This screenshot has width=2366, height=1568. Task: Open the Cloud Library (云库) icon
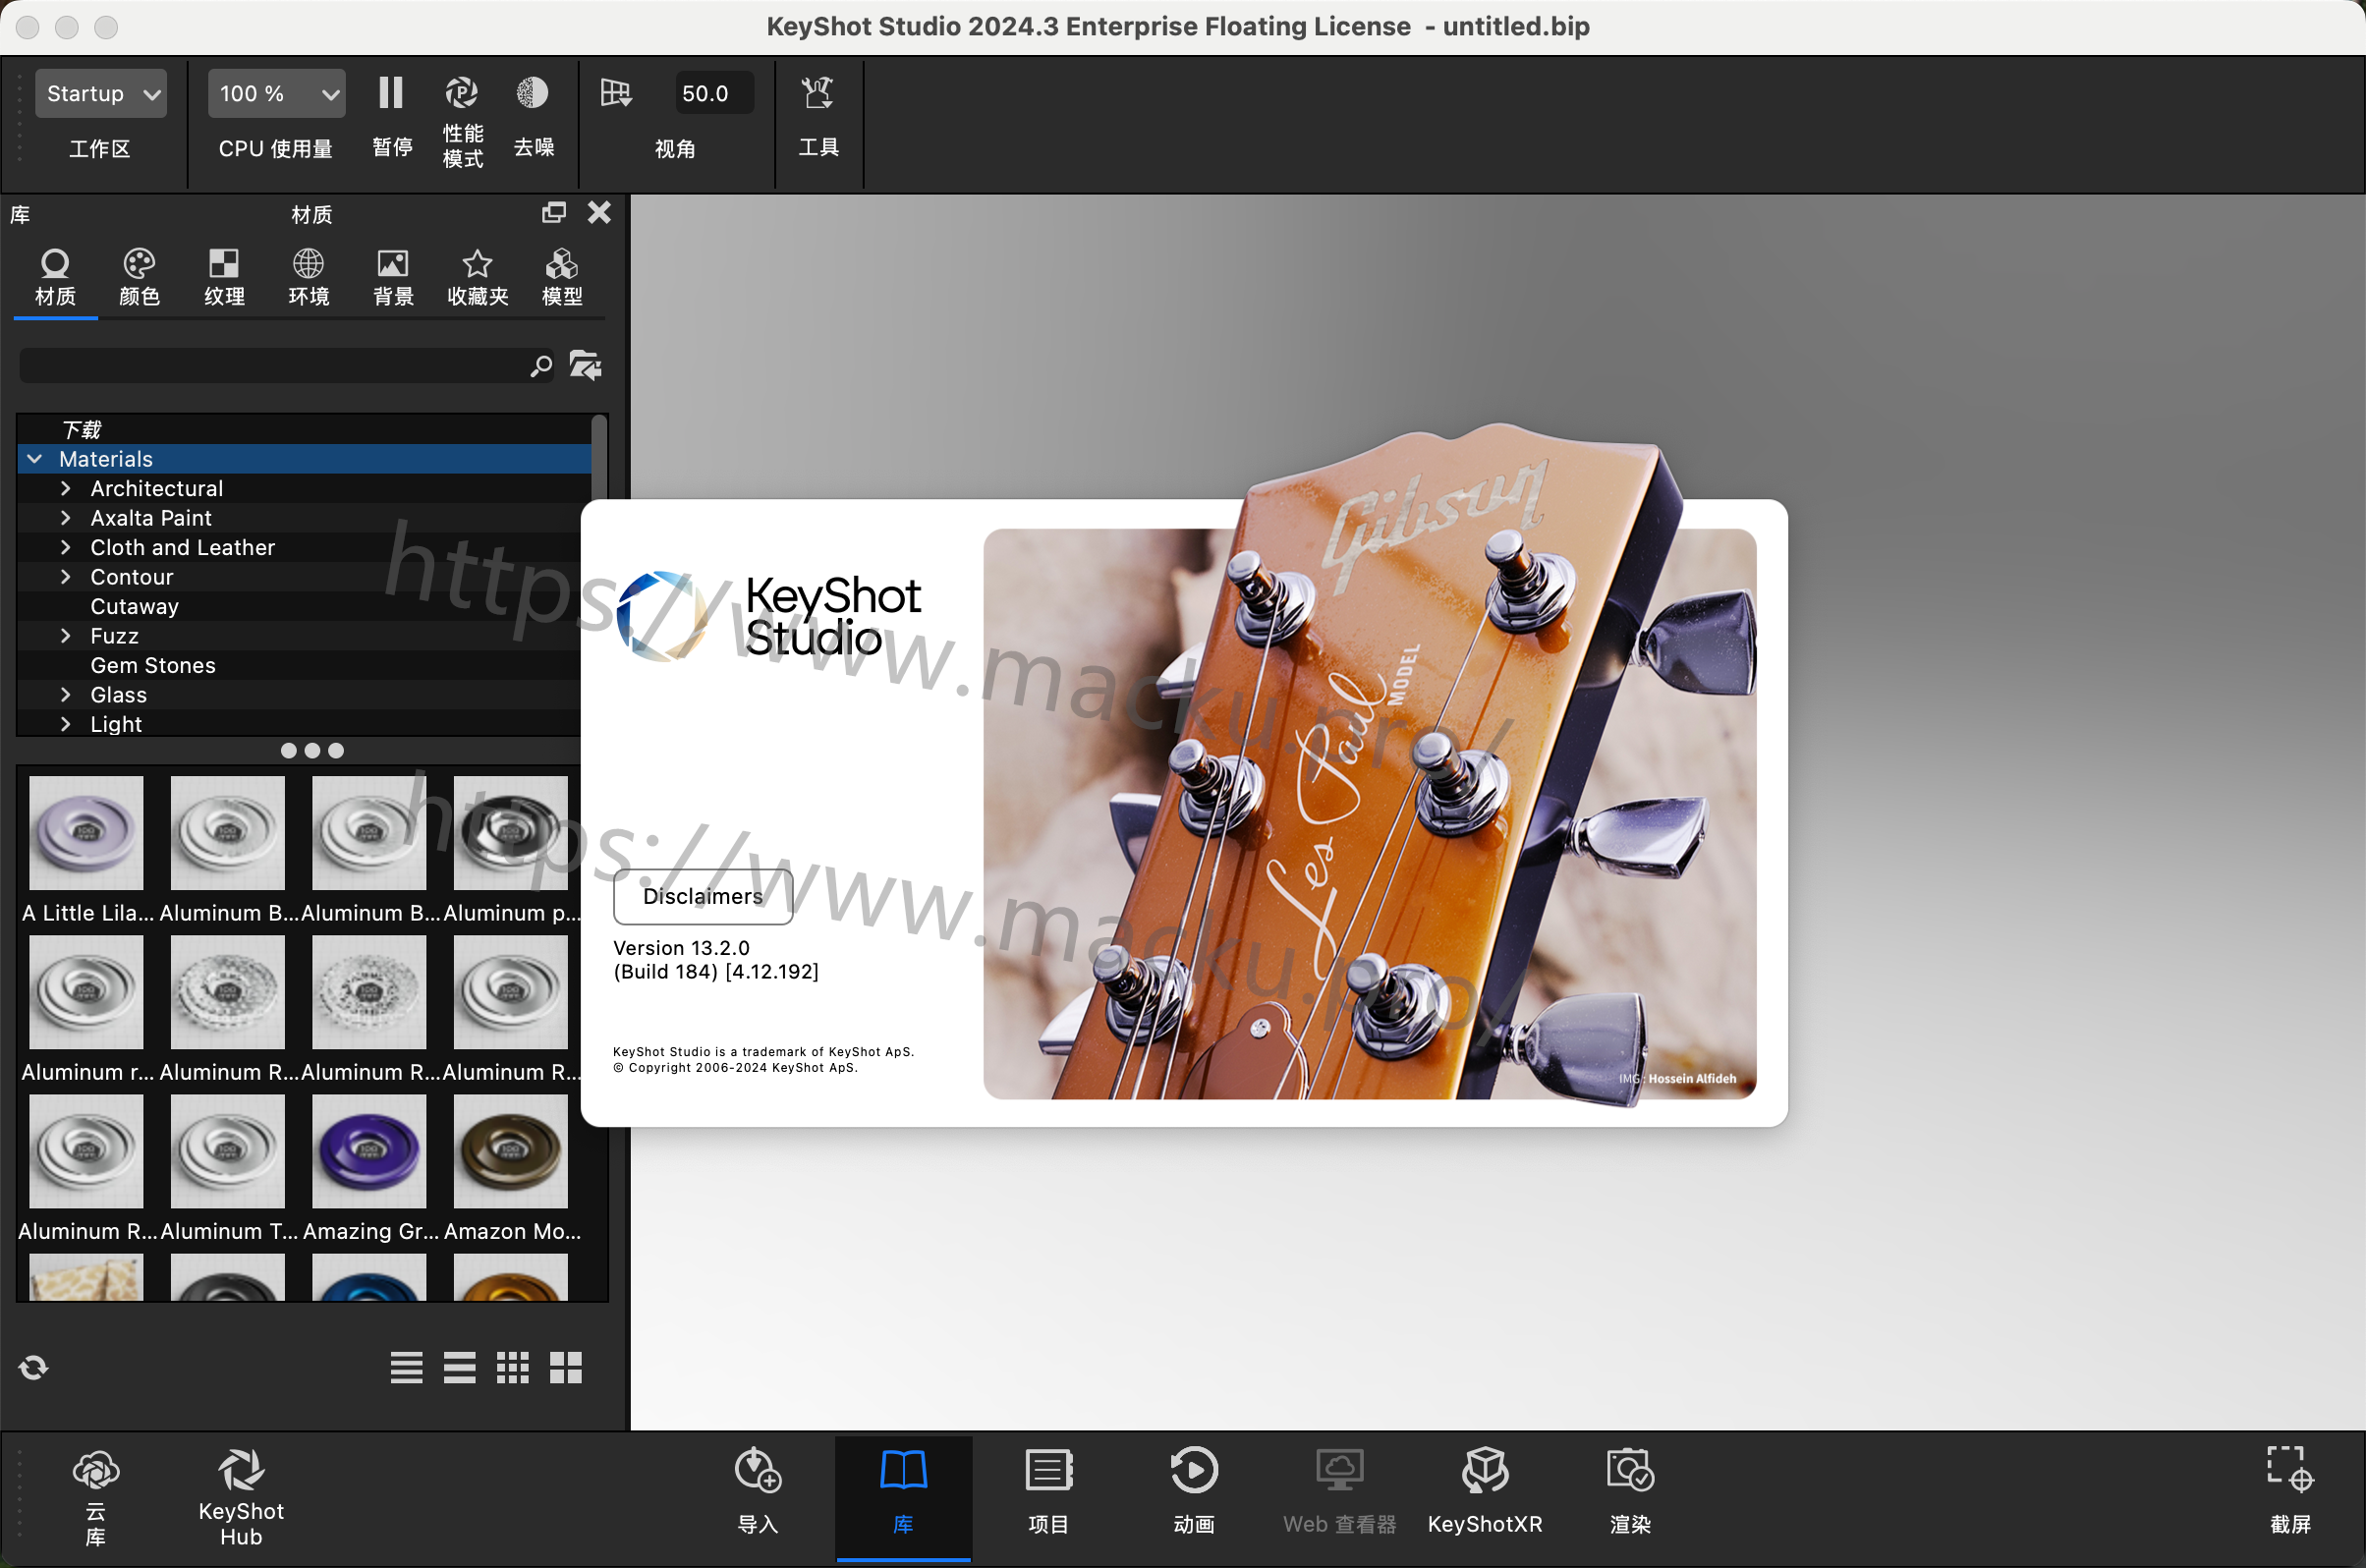[96, 1471]
